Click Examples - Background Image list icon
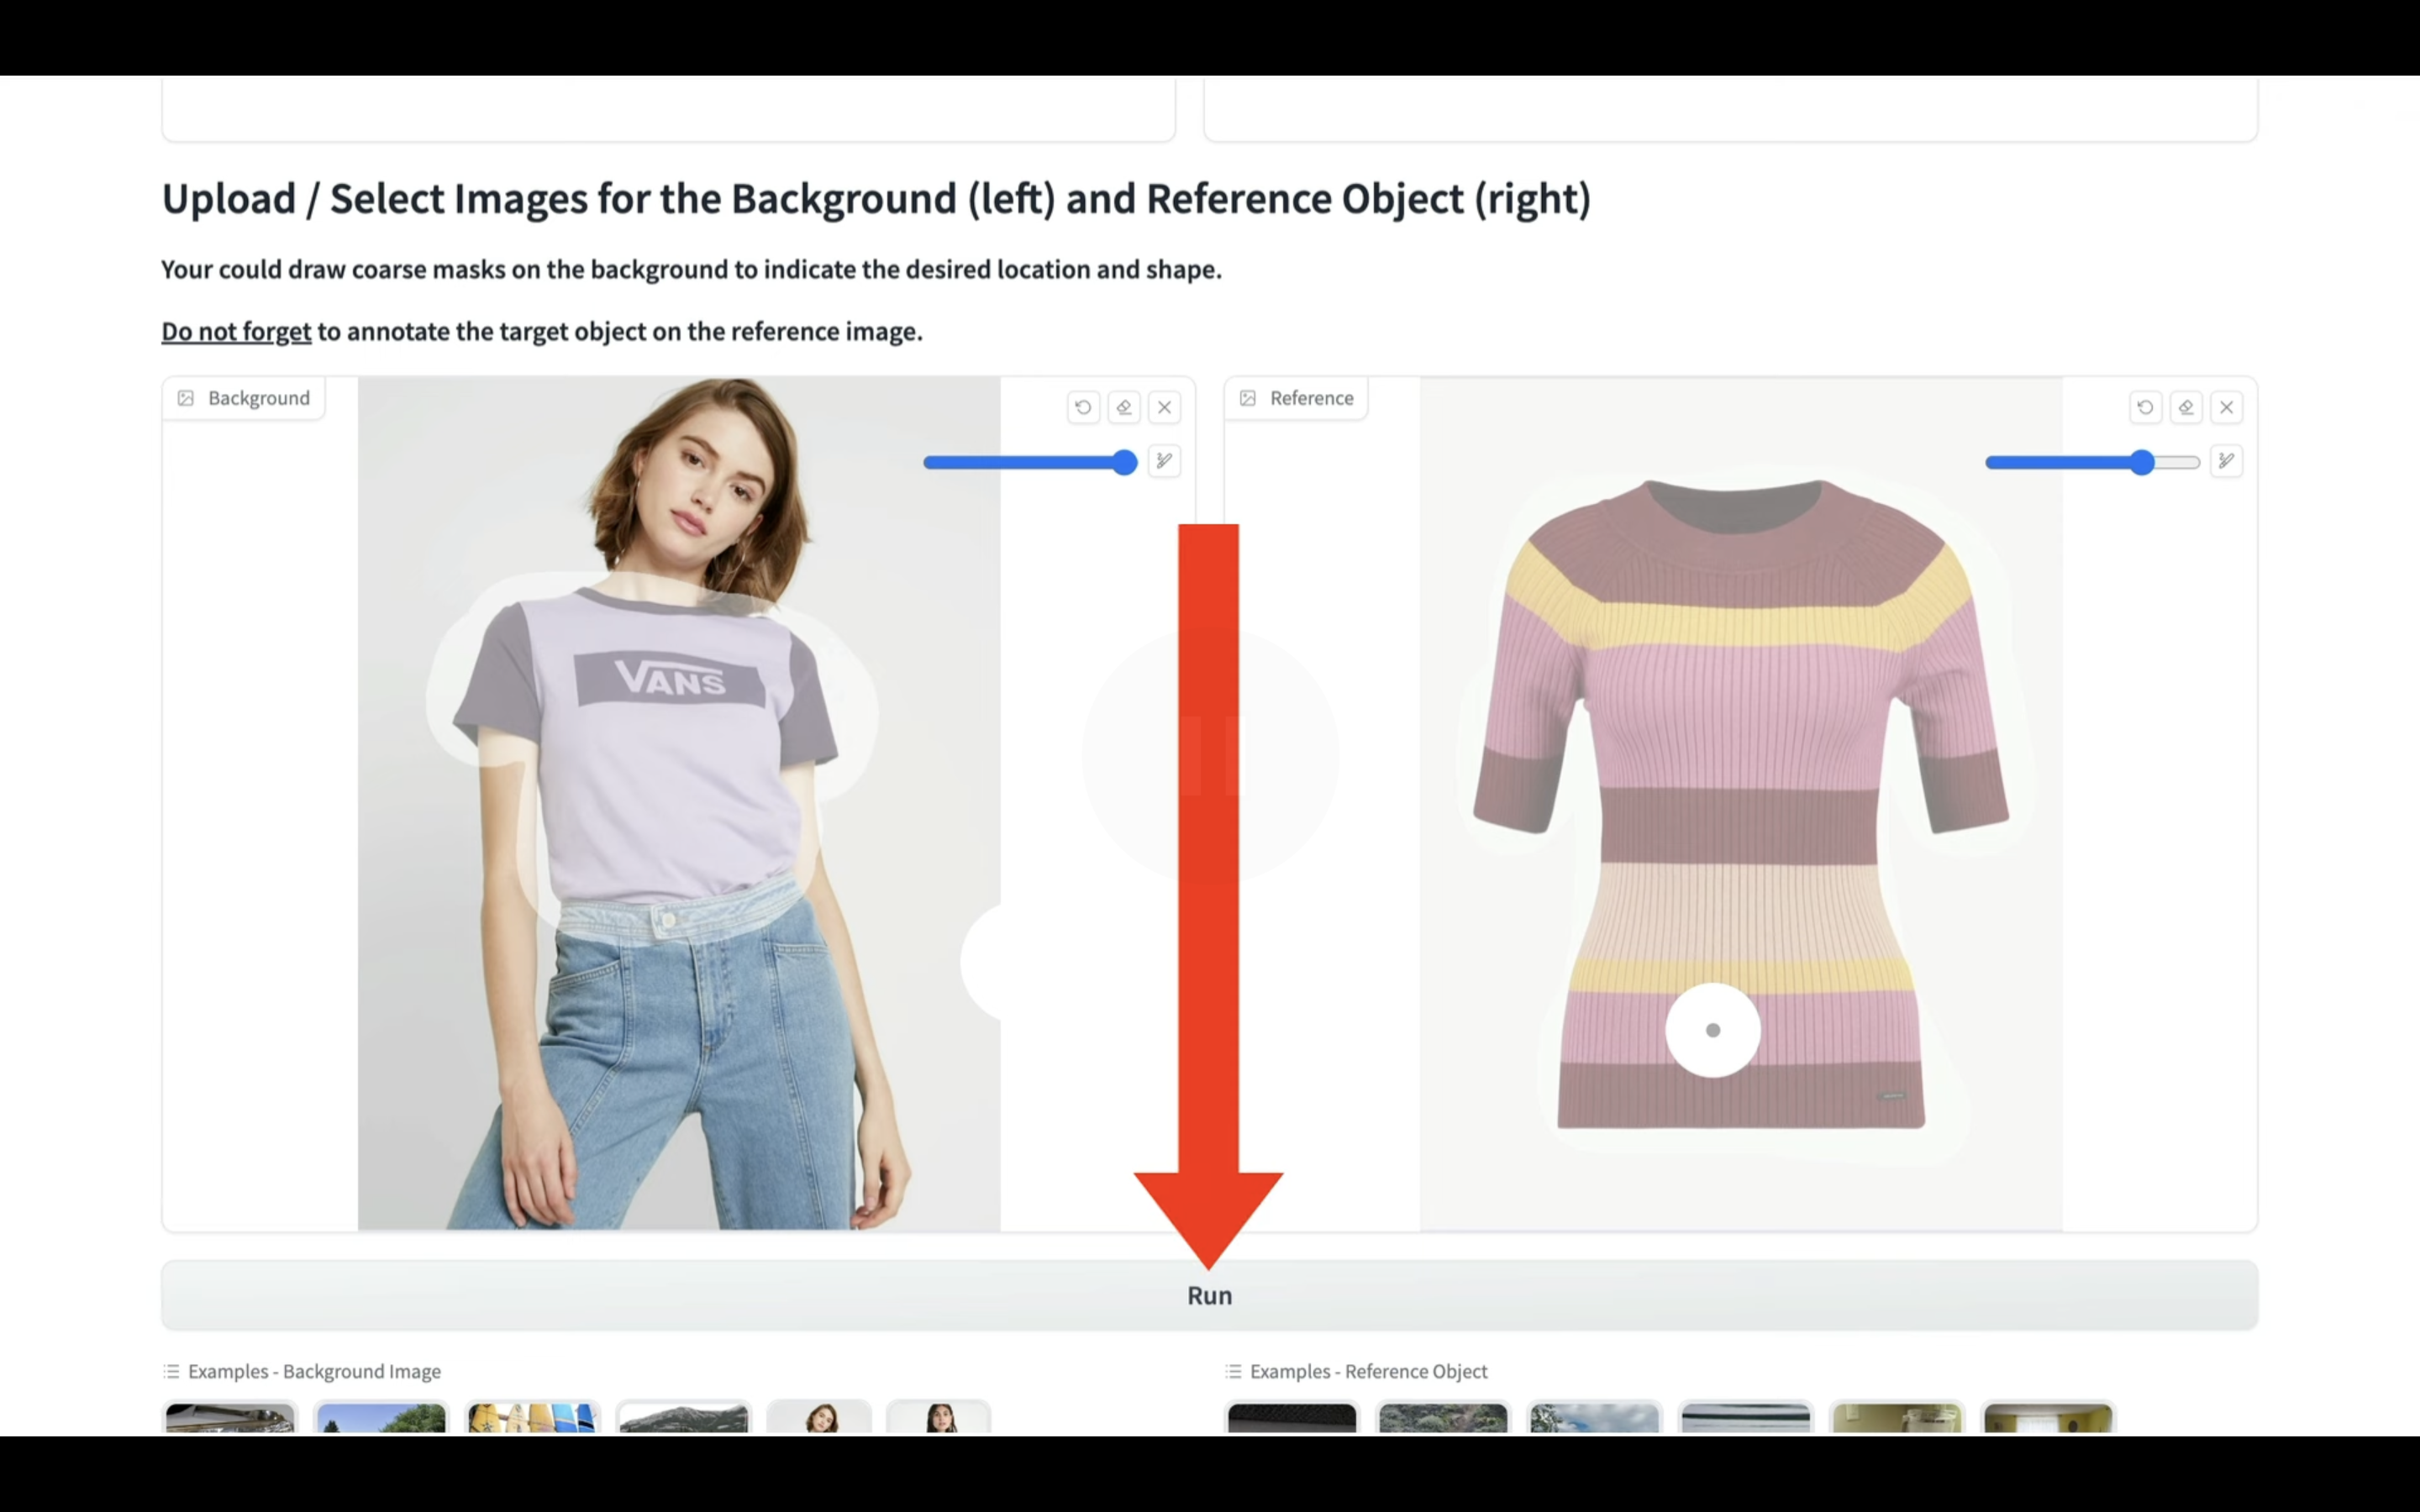Viewport: 2420px width, 1512px height. tap(172, 1371)
